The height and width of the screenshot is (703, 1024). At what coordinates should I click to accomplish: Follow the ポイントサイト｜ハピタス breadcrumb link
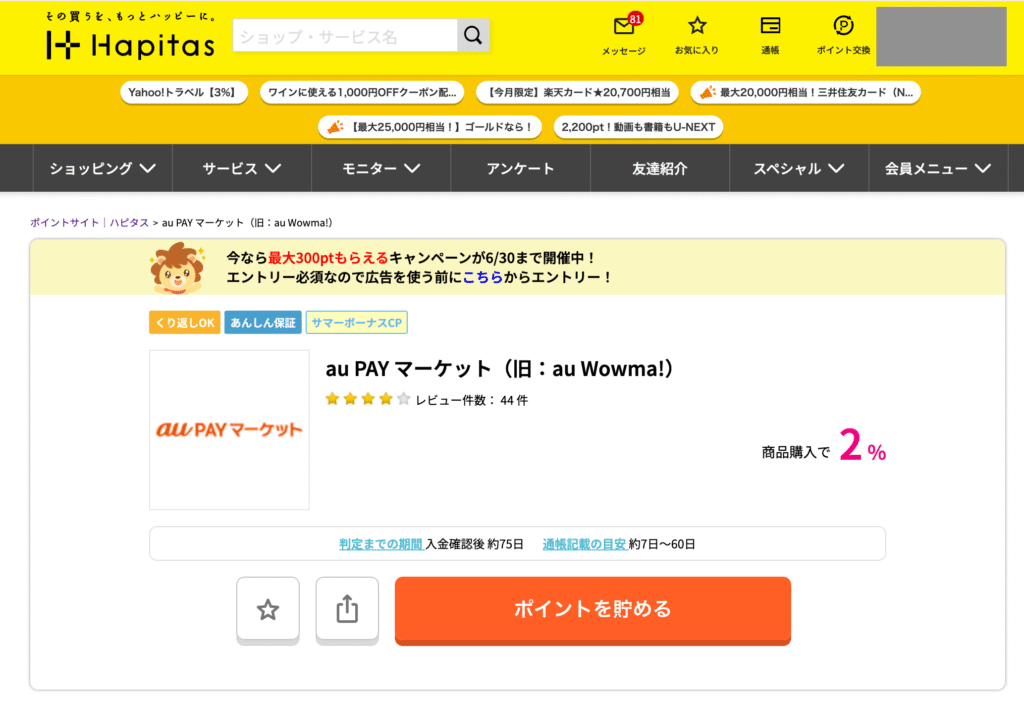click(x=89, y=223)
